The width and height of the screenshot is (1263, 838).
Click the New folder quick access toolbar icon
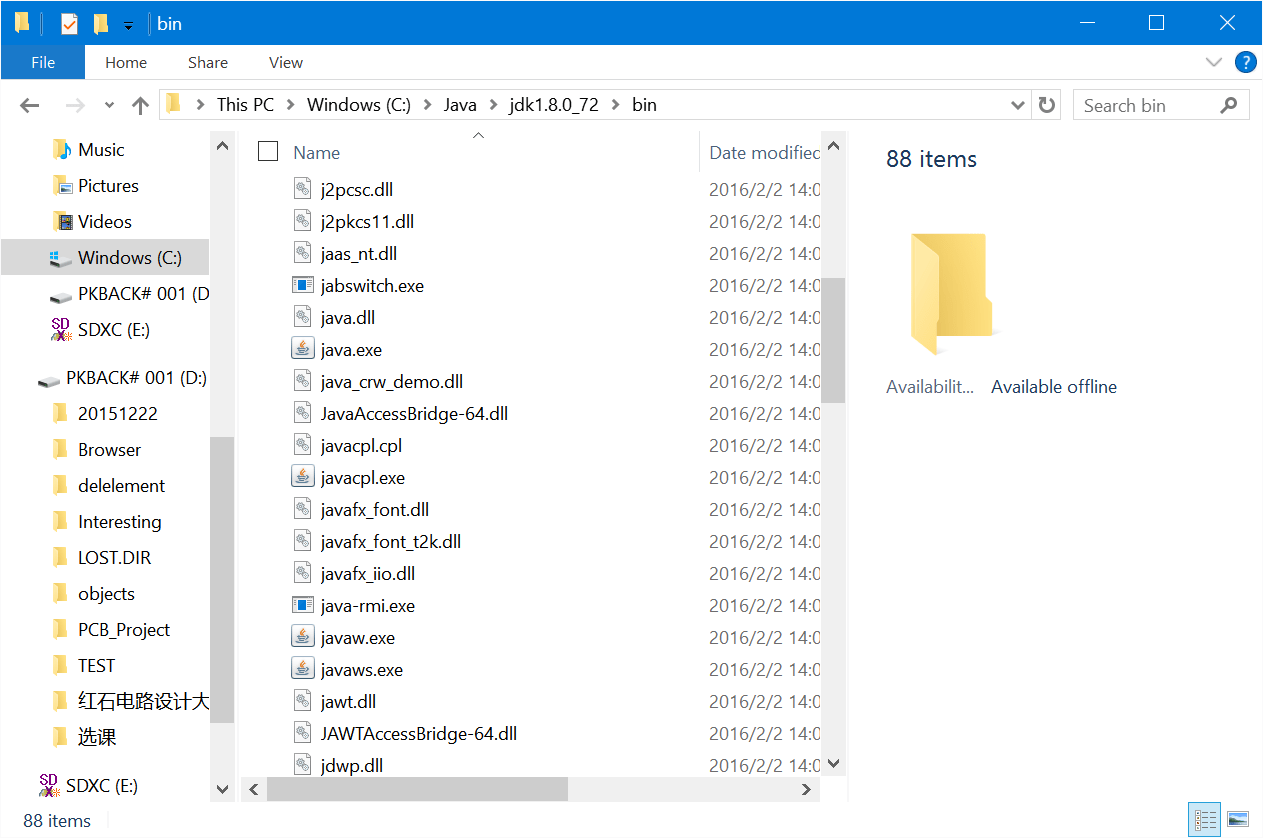(x=100, y=23)
